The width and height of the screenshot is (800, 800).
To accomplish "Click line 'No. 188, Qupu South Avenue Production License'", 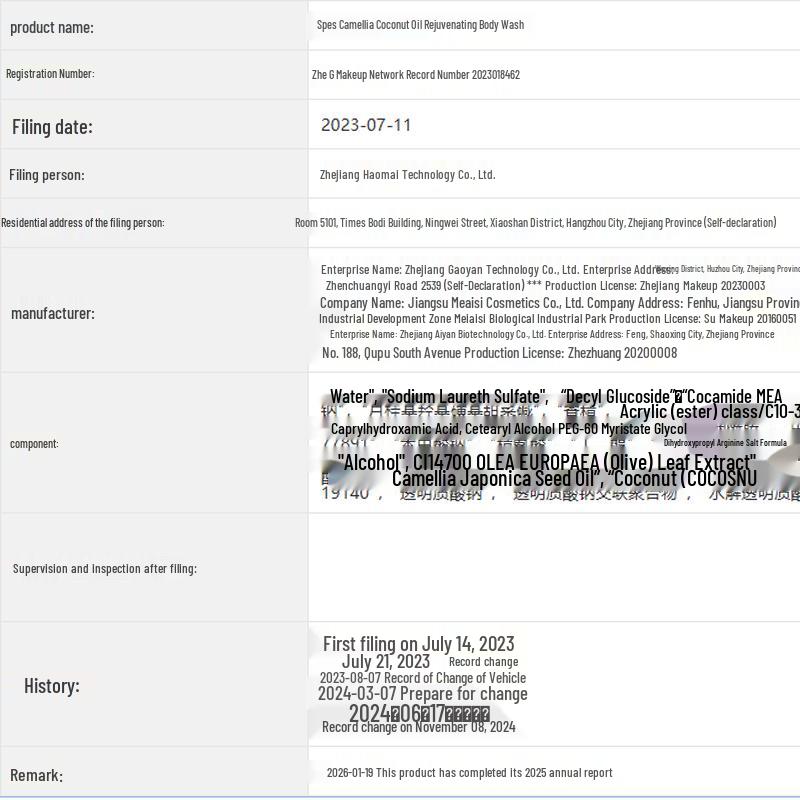I will click(x=499, y=353).
